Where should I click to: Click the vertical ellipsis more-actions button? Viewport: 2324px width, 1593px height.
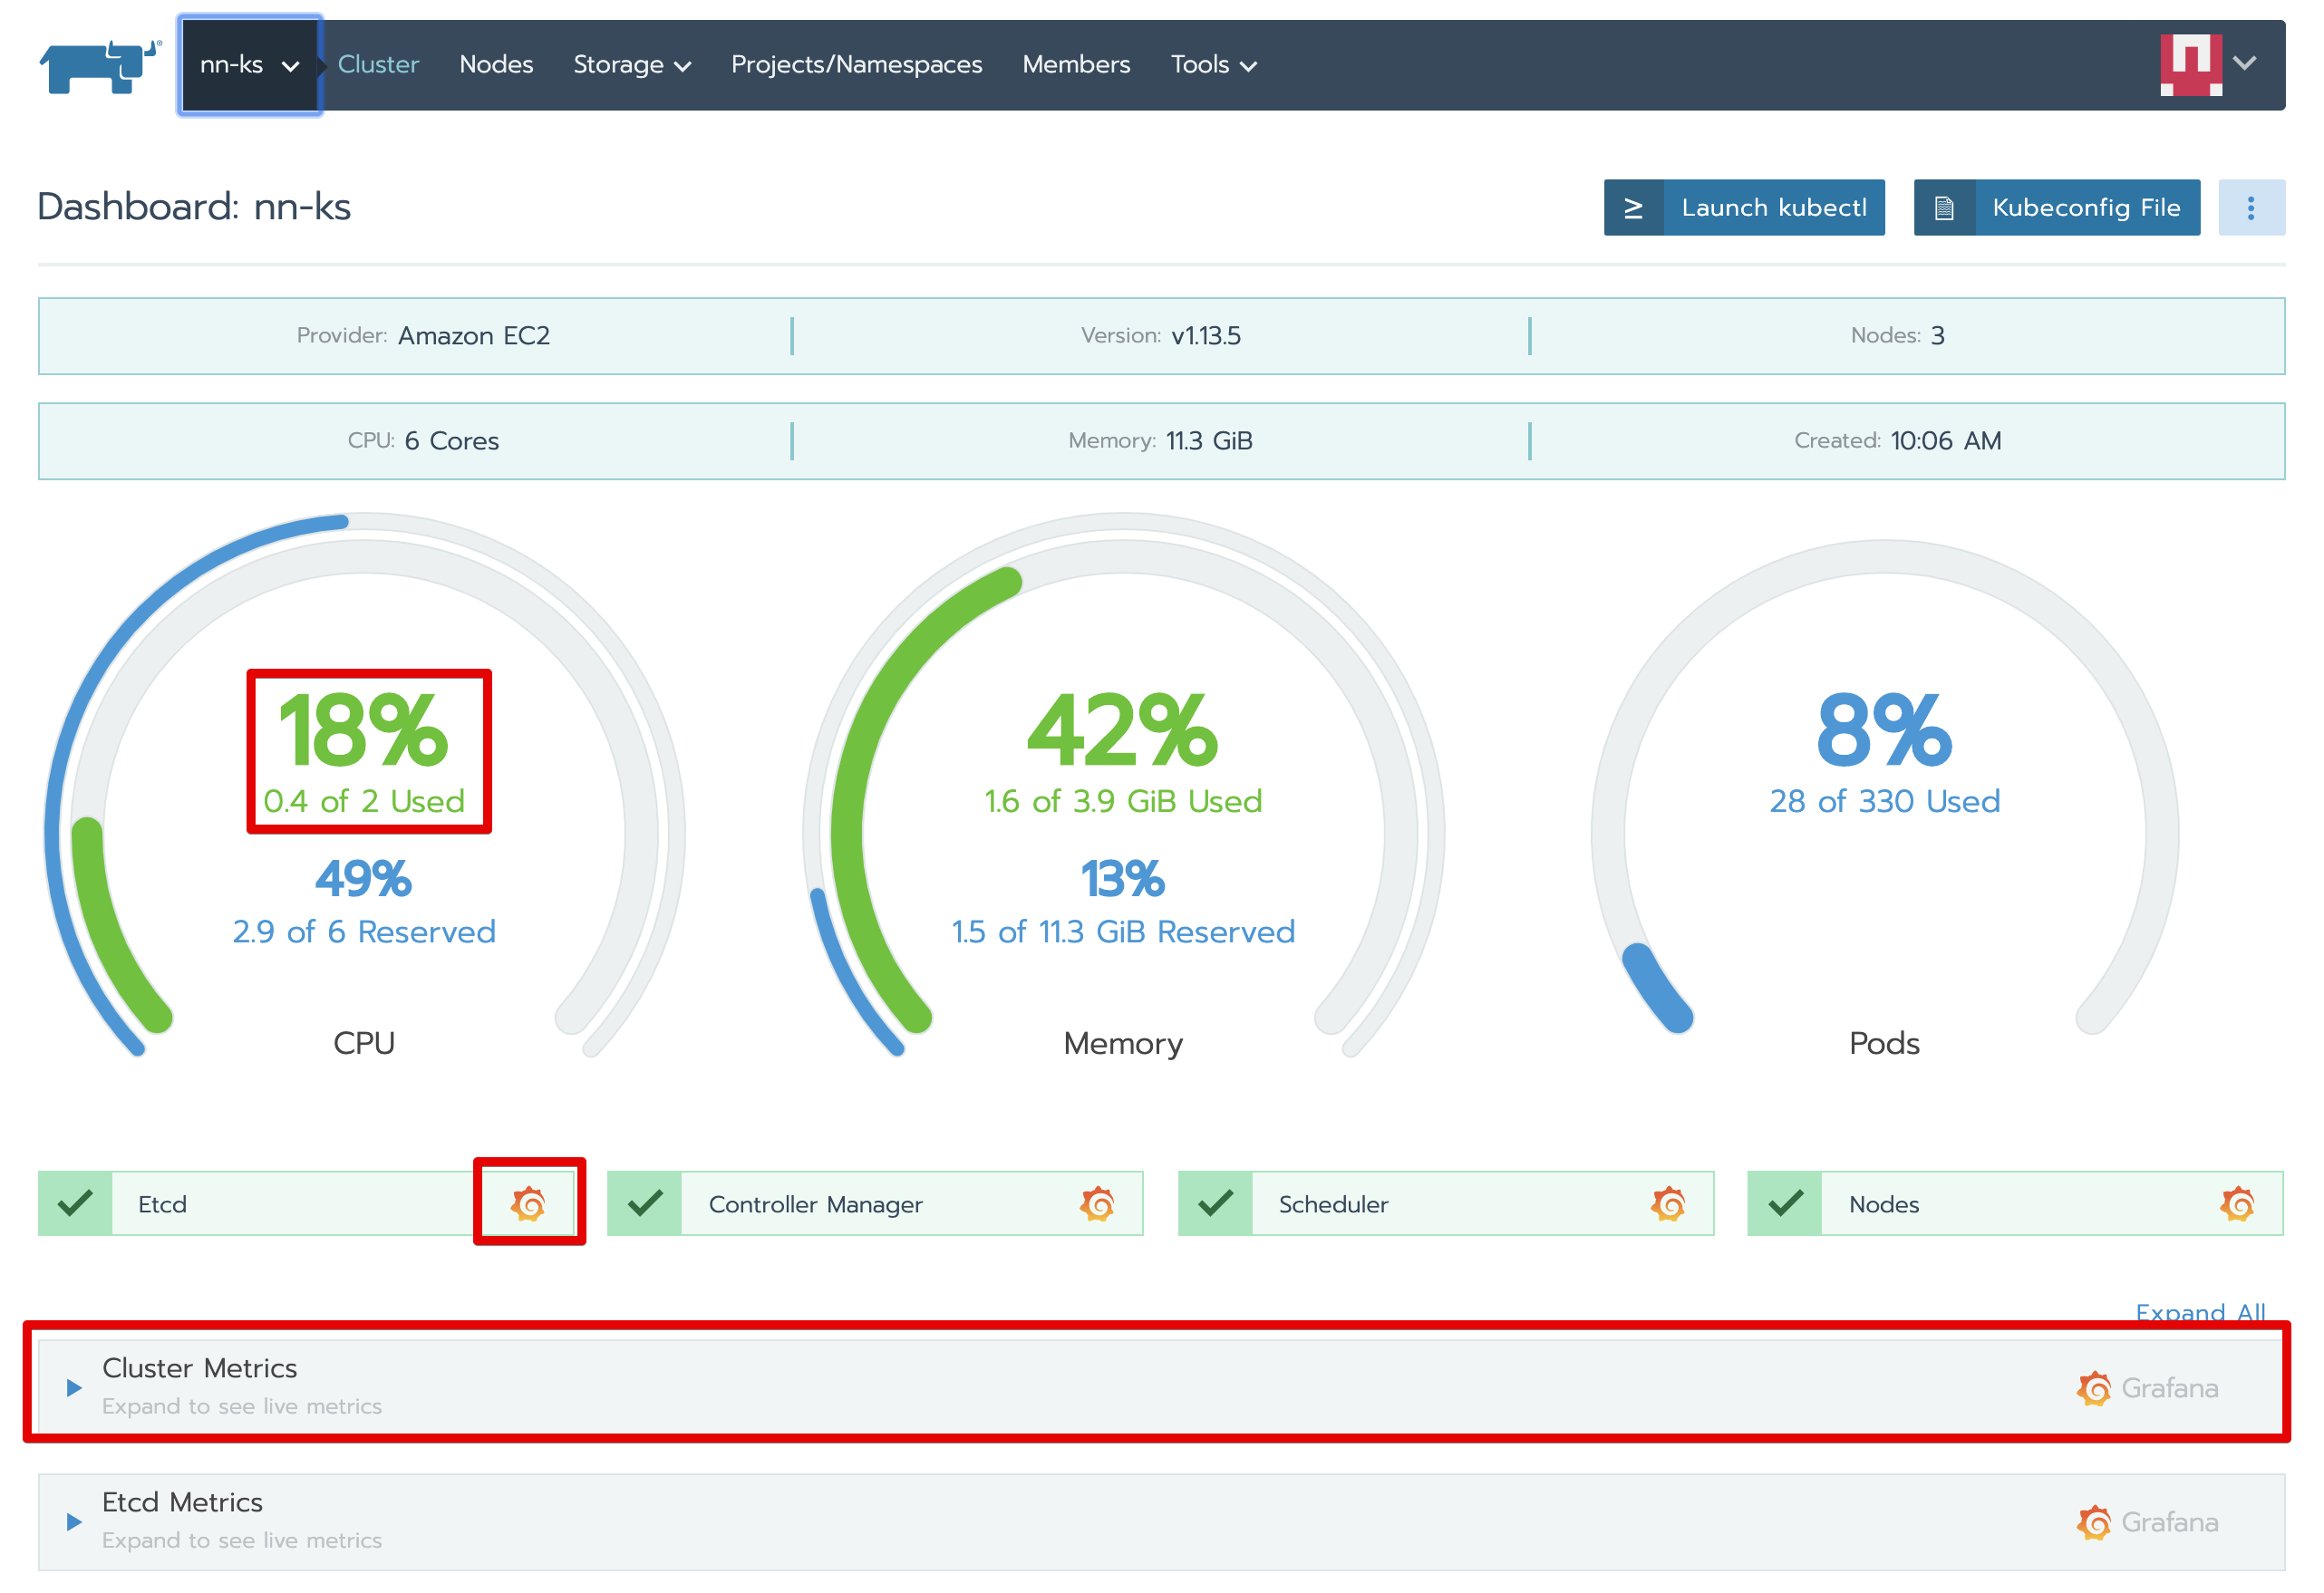point(2250,208)
